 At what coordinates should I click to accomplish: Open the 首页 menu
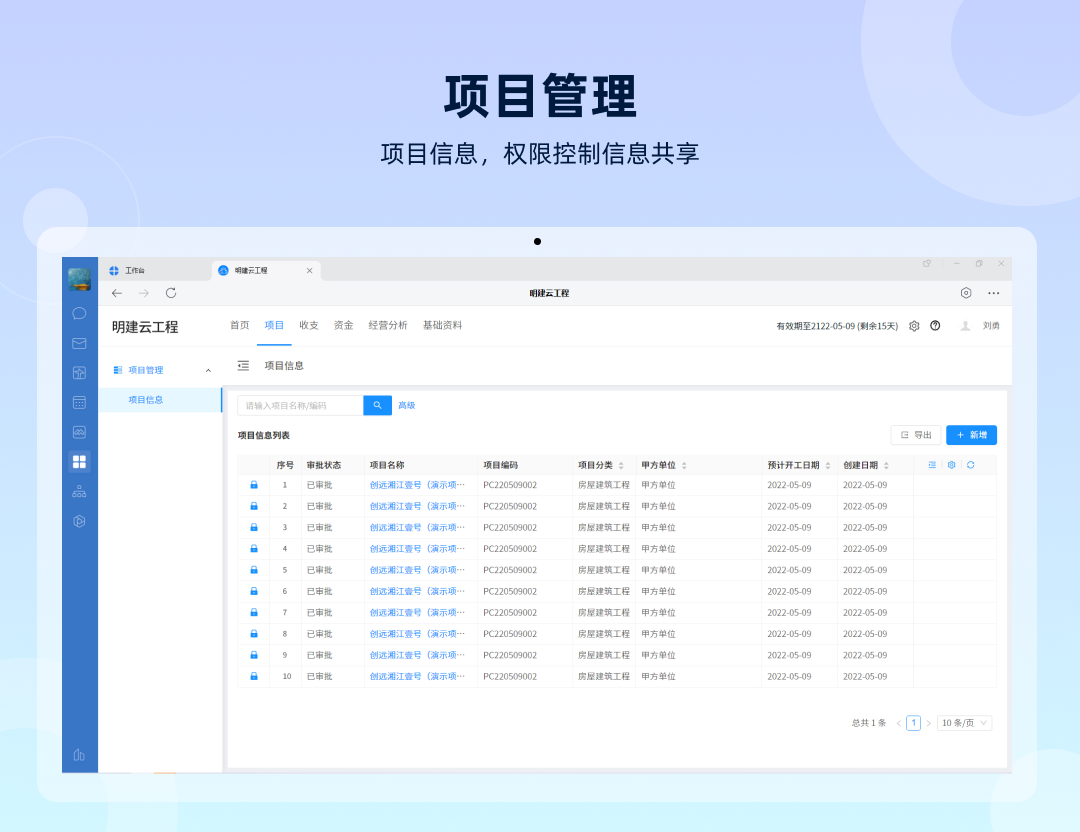tap(240, 325)
